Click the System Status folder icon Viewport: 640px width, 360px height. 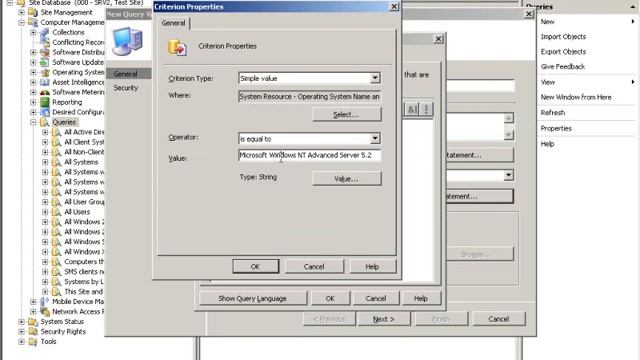point(33,322)
